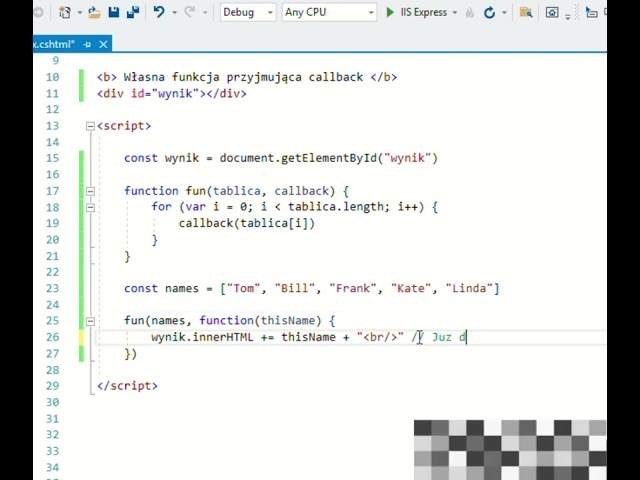Click the "Frank" string in names array
Viewport: 640px width, 480px height.
pos(356,289)
